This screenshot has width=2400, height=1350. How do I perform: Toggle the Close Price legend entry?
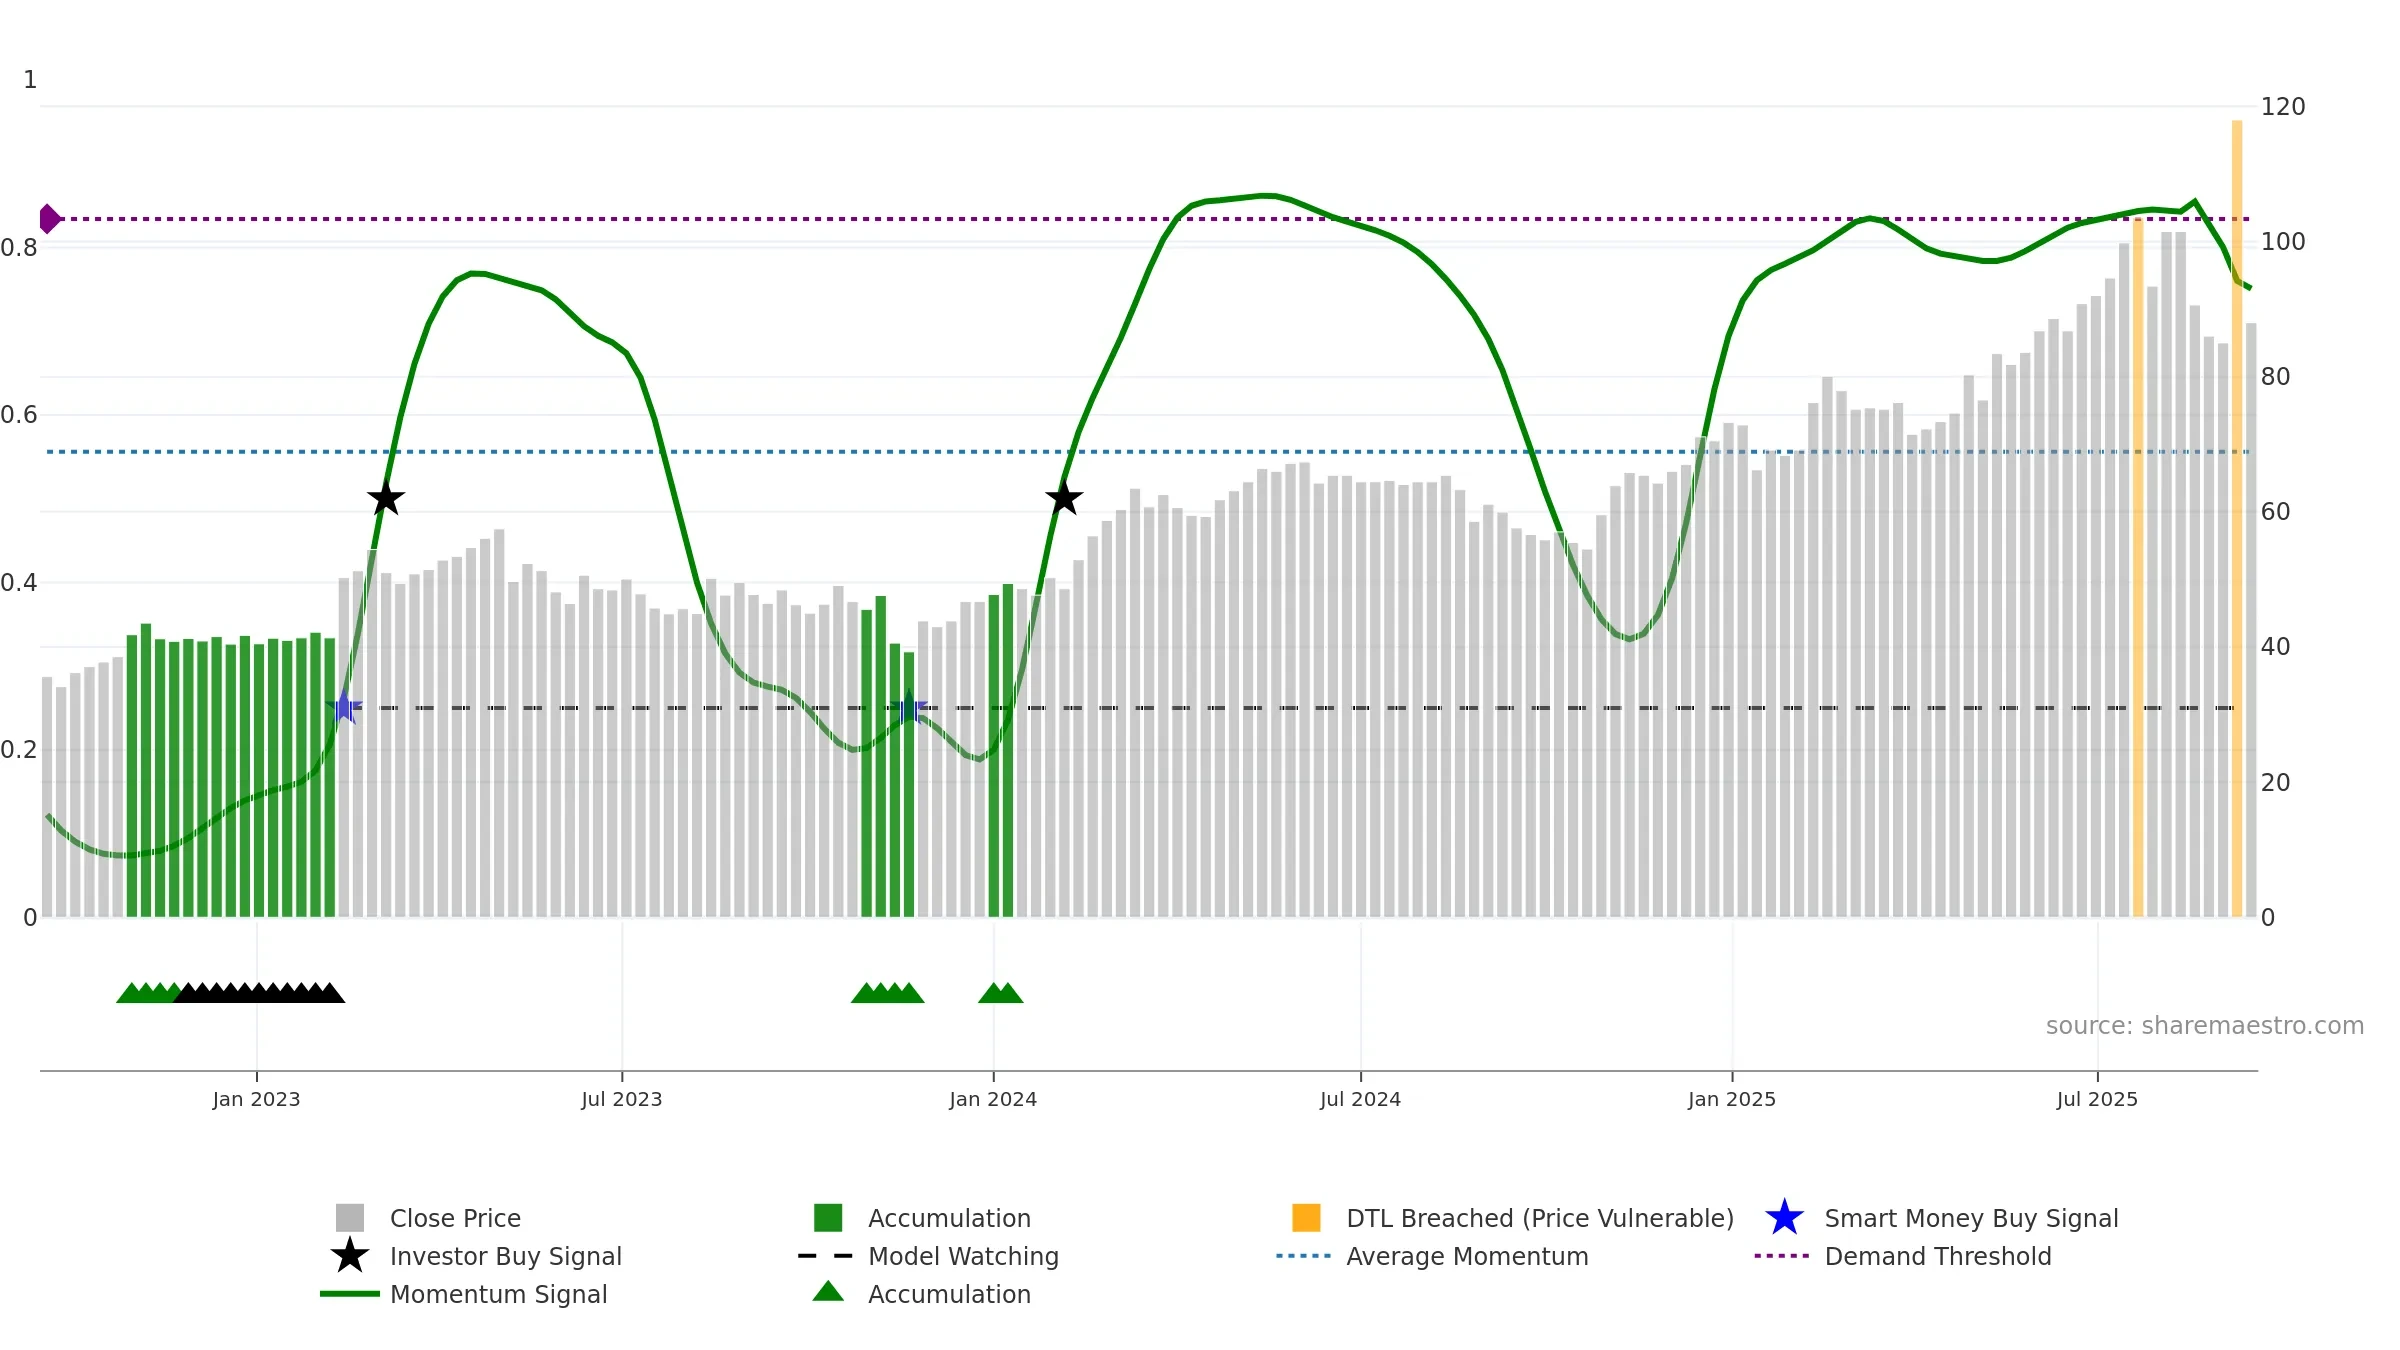[455, 1218]
